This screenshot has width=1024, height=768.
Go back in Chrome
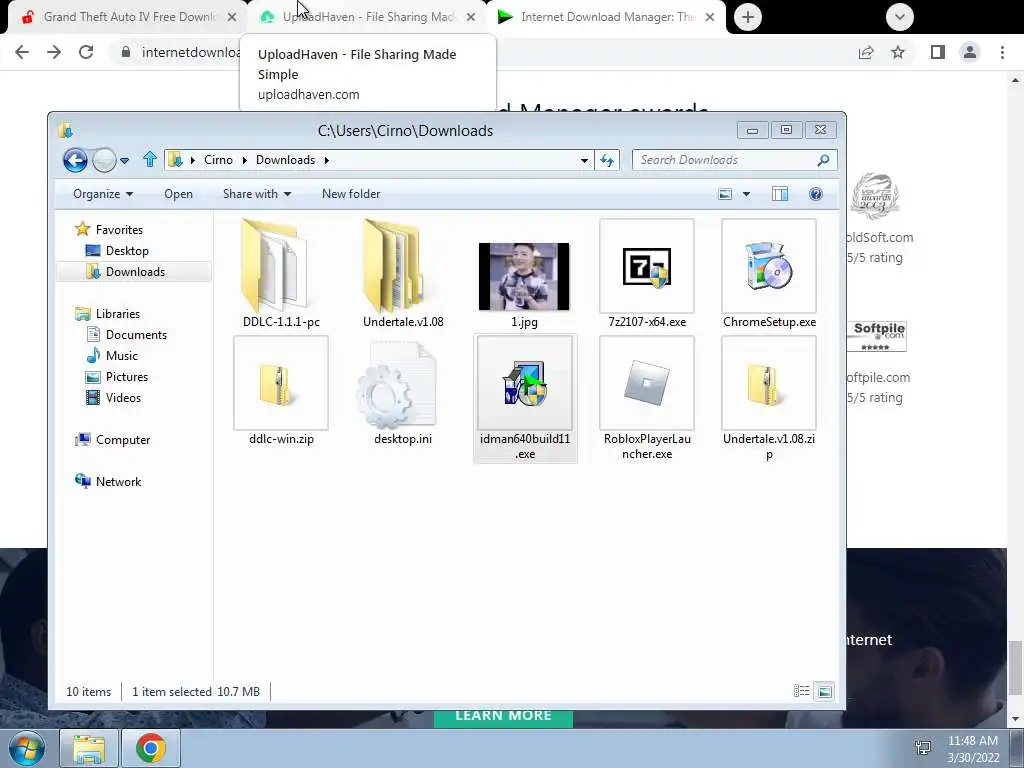(x=22, y=52)
